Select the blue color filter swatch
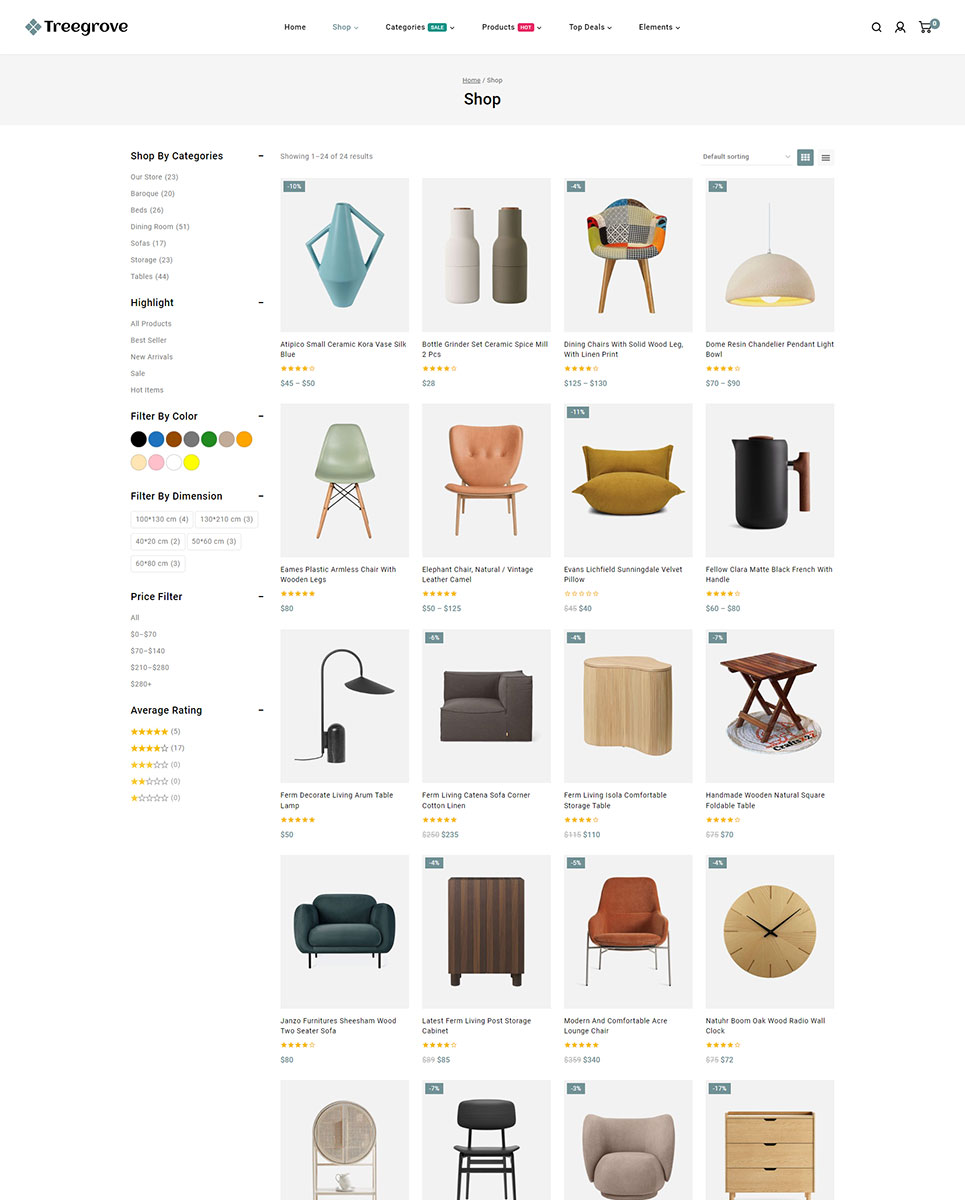The height and width of the screenshot is (1200, 965). (x=156, y=439)
